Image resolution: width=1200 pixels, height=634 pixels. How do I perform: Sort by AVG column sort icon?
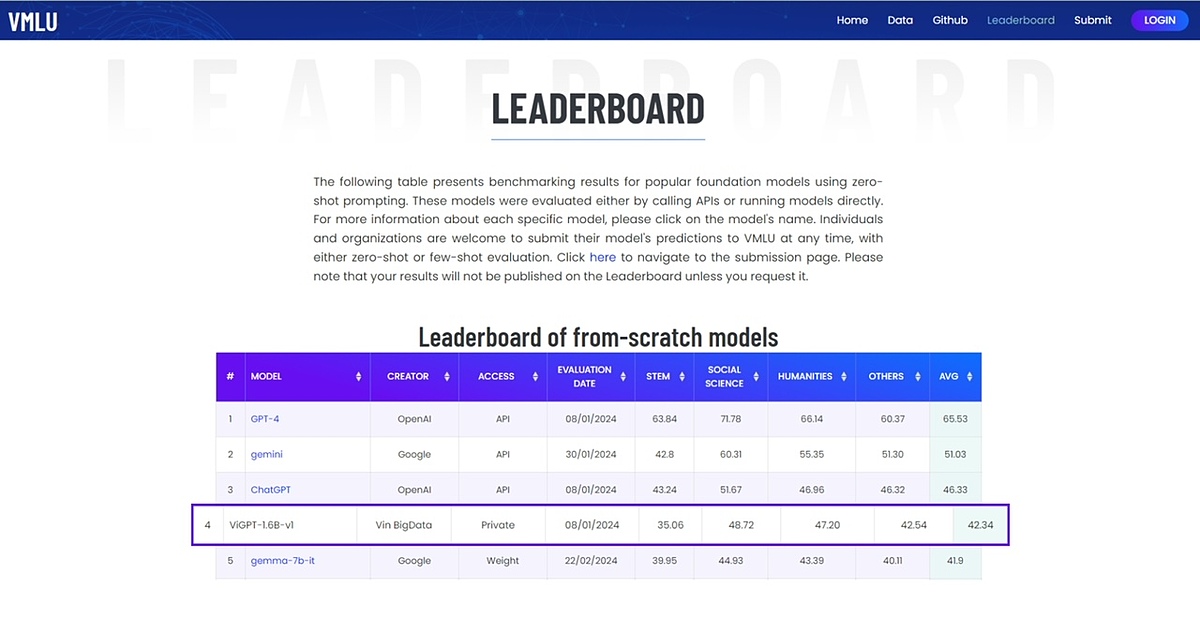(971, 377)
